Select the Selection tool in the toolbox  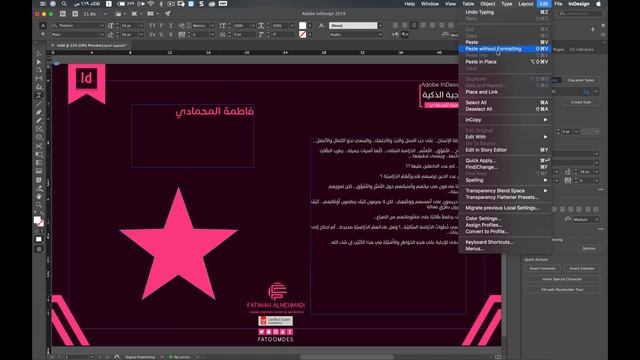[39, 53]
